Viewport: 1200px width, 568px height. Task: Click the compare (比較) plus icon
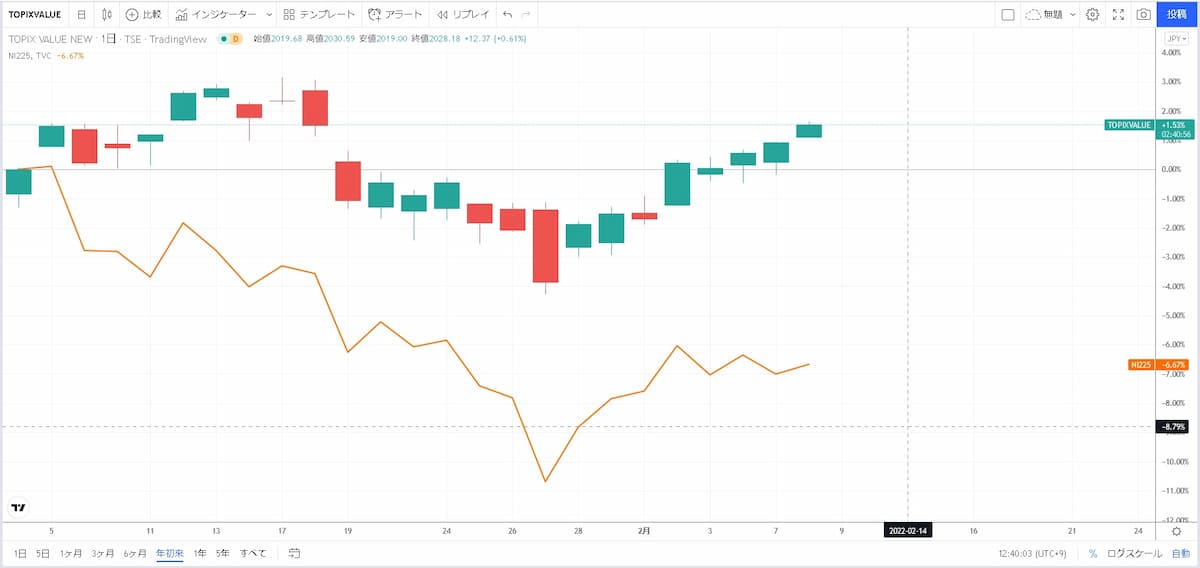pos(132,15)
